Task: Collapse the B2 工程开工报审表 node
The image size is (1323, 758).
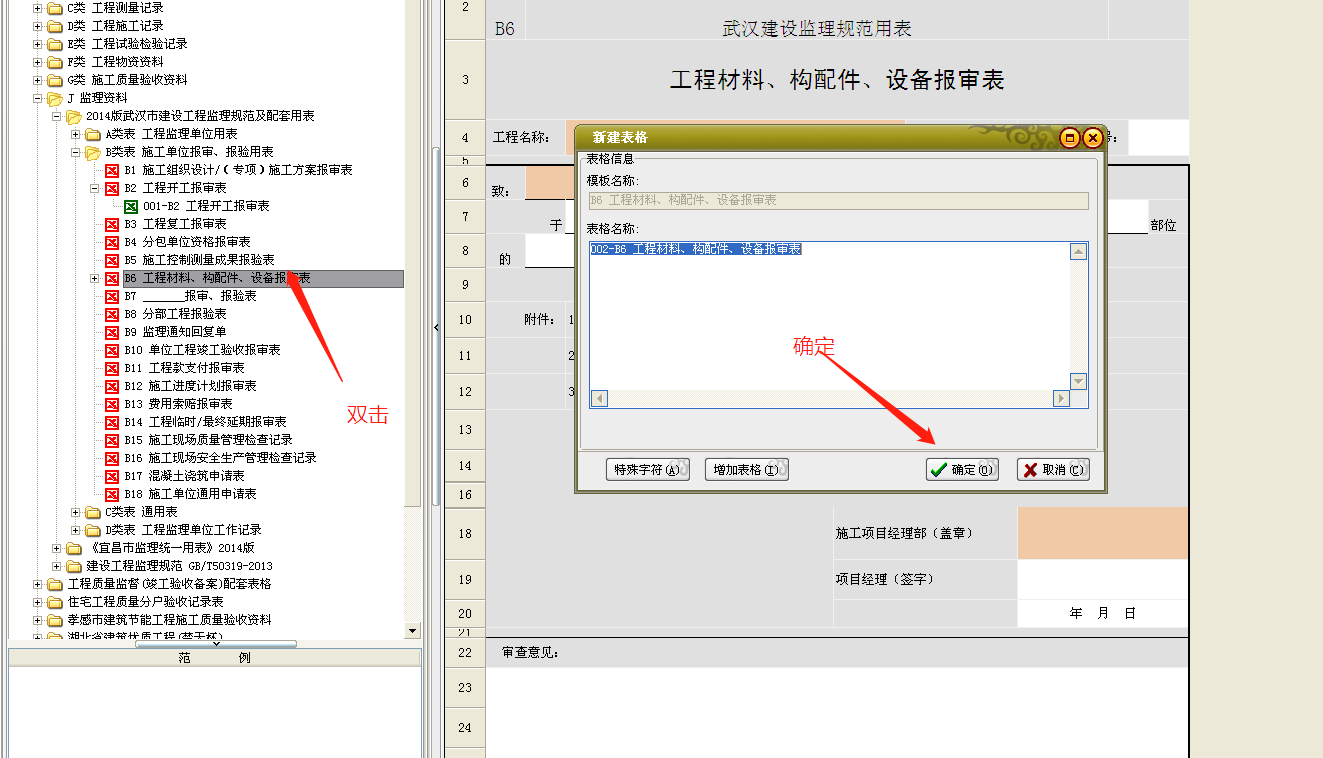Action: pyautogui.click(x=95, y=188)
